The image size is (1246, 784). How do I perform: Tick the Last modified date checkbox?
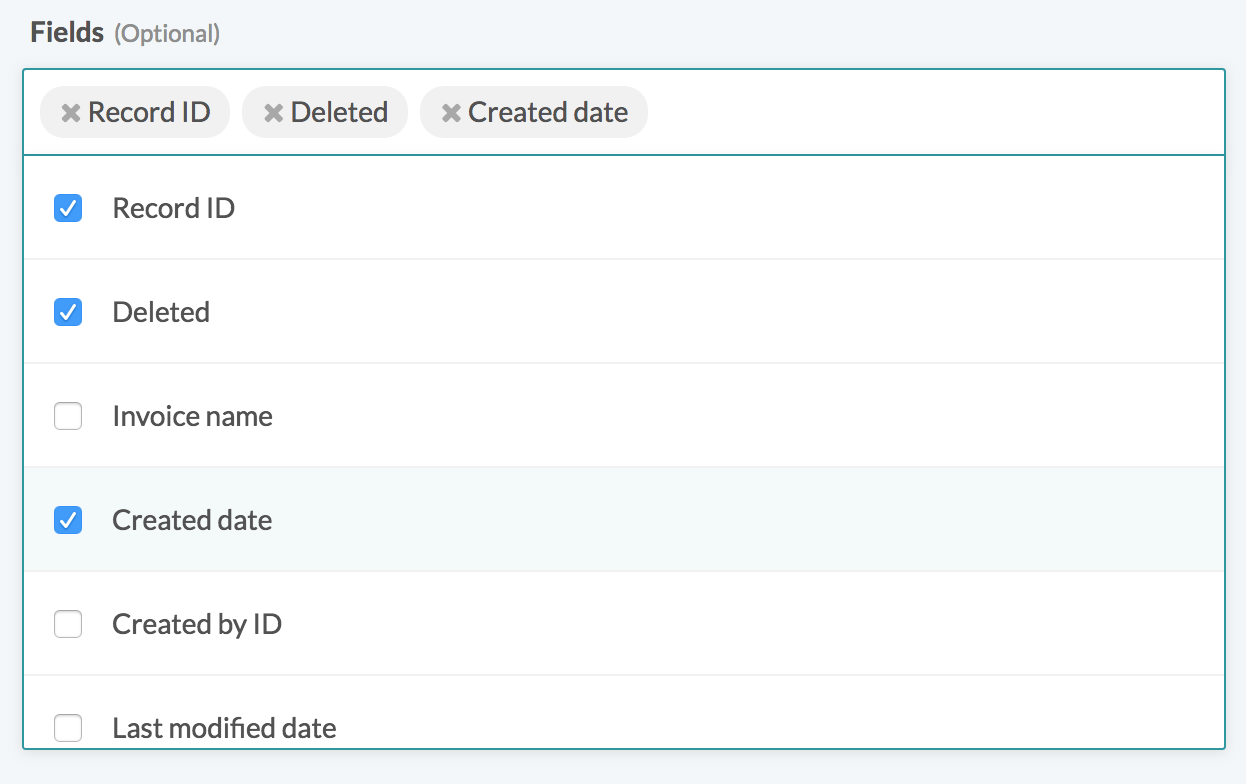[x=68, y=728]
